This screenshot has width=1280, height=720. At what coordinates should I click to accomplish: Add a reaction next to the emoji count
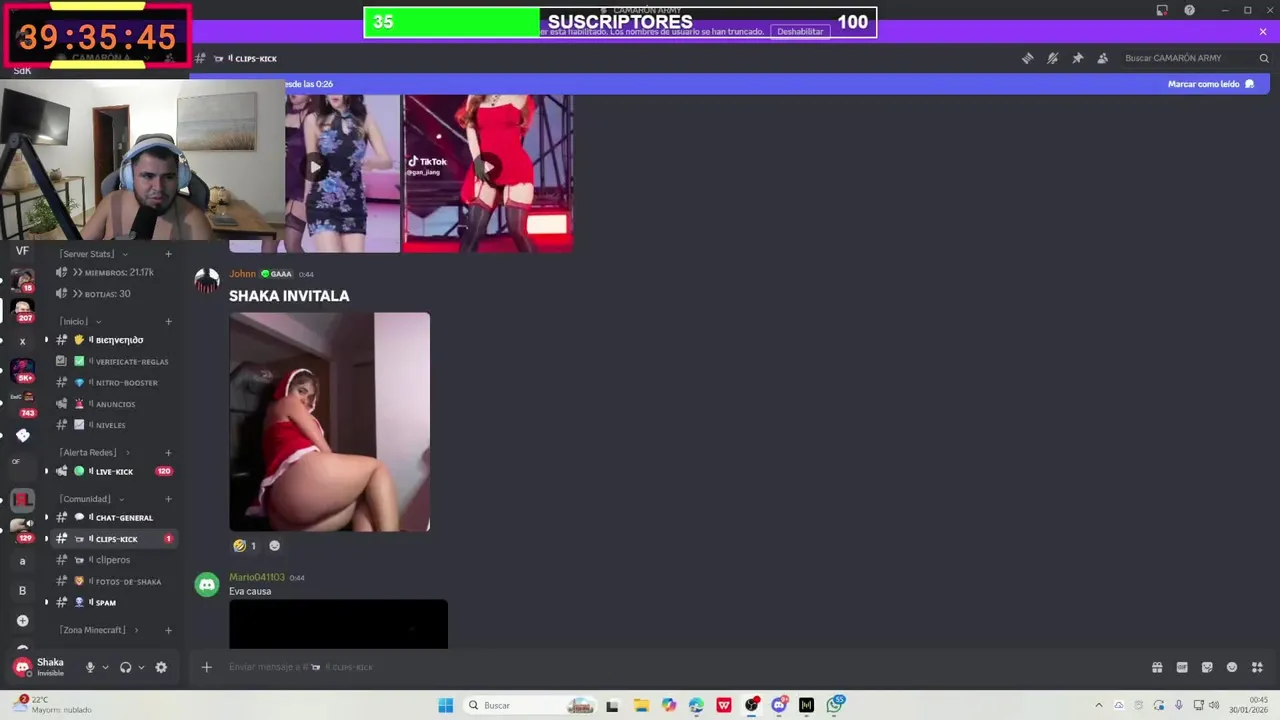click(x=275, y=546)
